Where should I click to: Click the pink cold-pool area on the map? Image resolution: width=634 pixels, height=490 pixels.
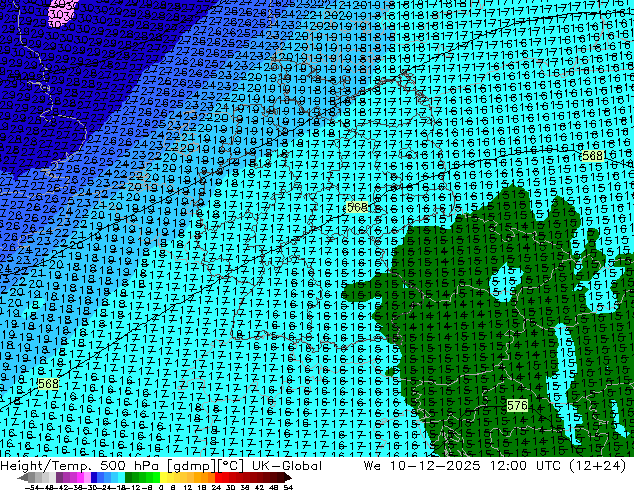coord(61,12)
